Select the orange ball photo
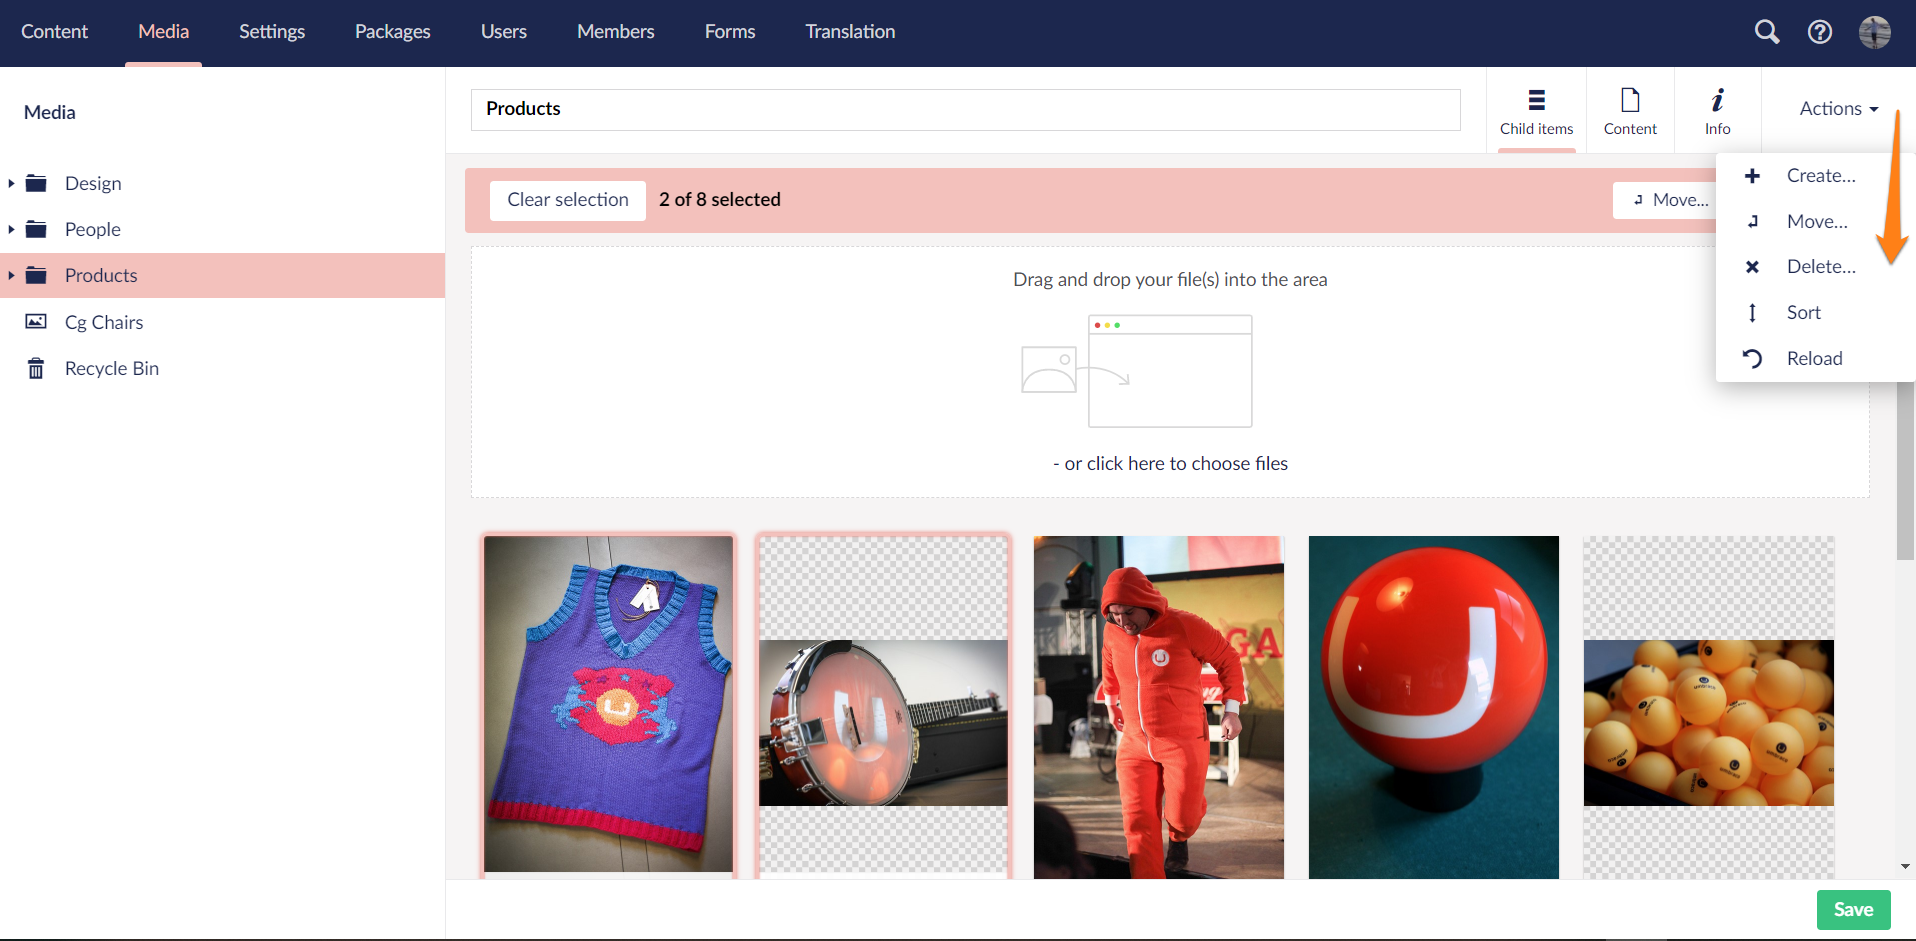Image resolution: width=1916 pixels, height=941 pixels. [1432, 705]
